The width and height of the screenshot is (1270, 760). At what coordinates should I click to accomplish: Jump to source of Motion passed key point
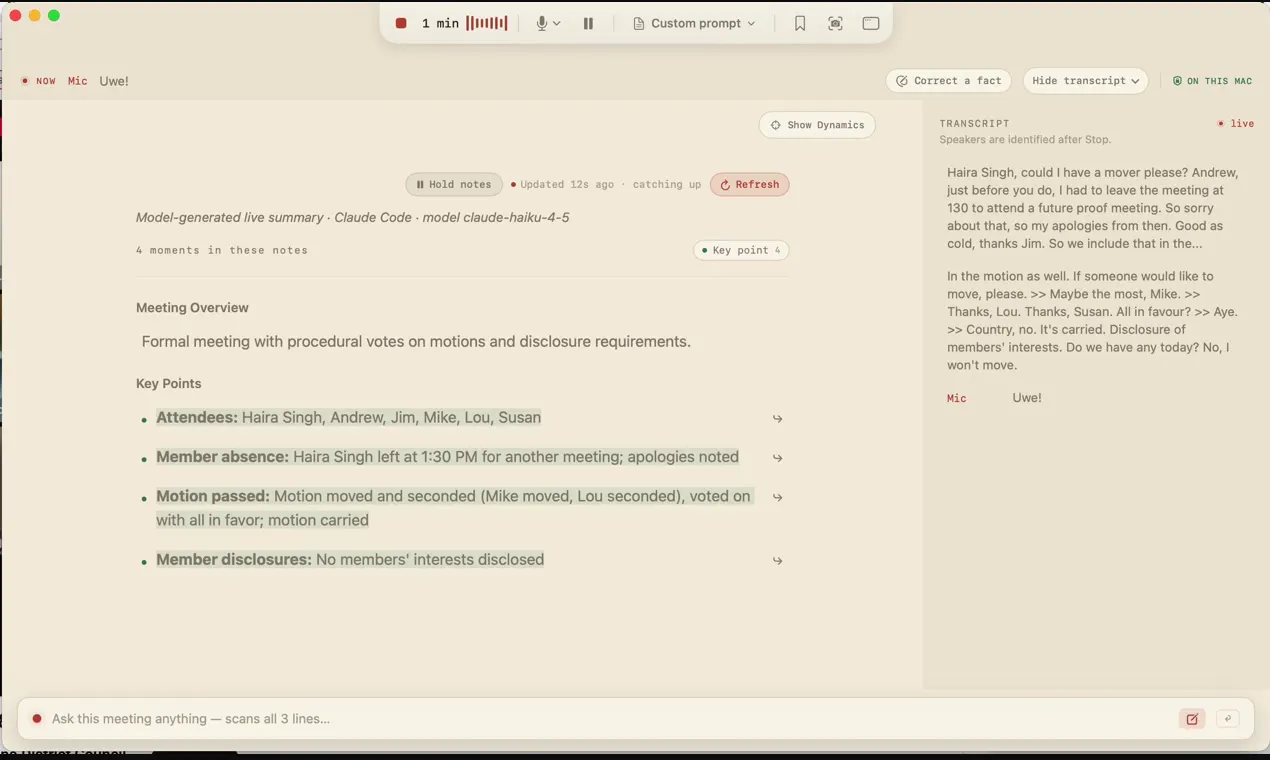click(x=777, y=497)
